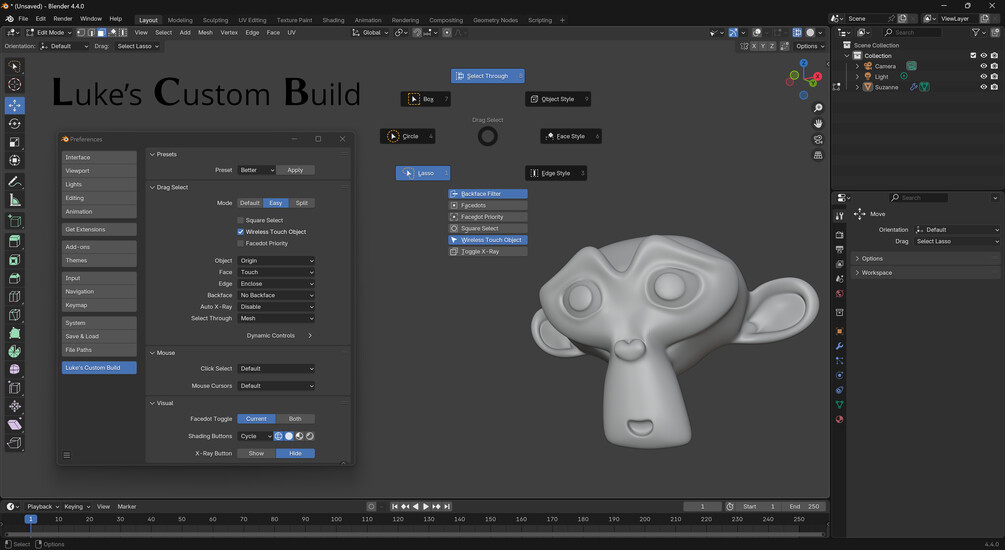This screenshot has width=1005, height=550.
Task: Open the Render menu
Action: [63, 19]
